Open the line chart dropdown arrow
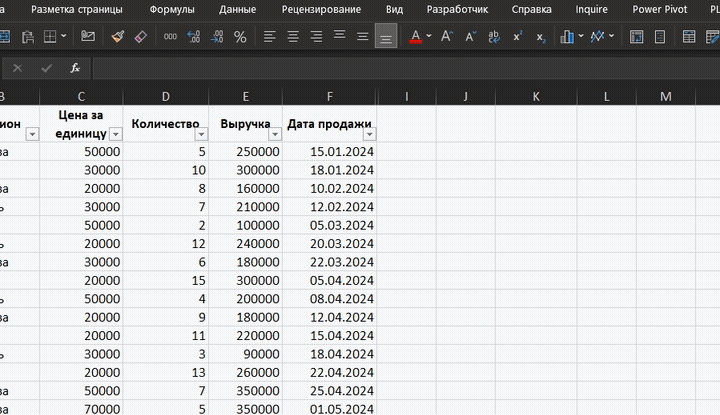The width and height of the screenshot is (720, 415). 612,36
